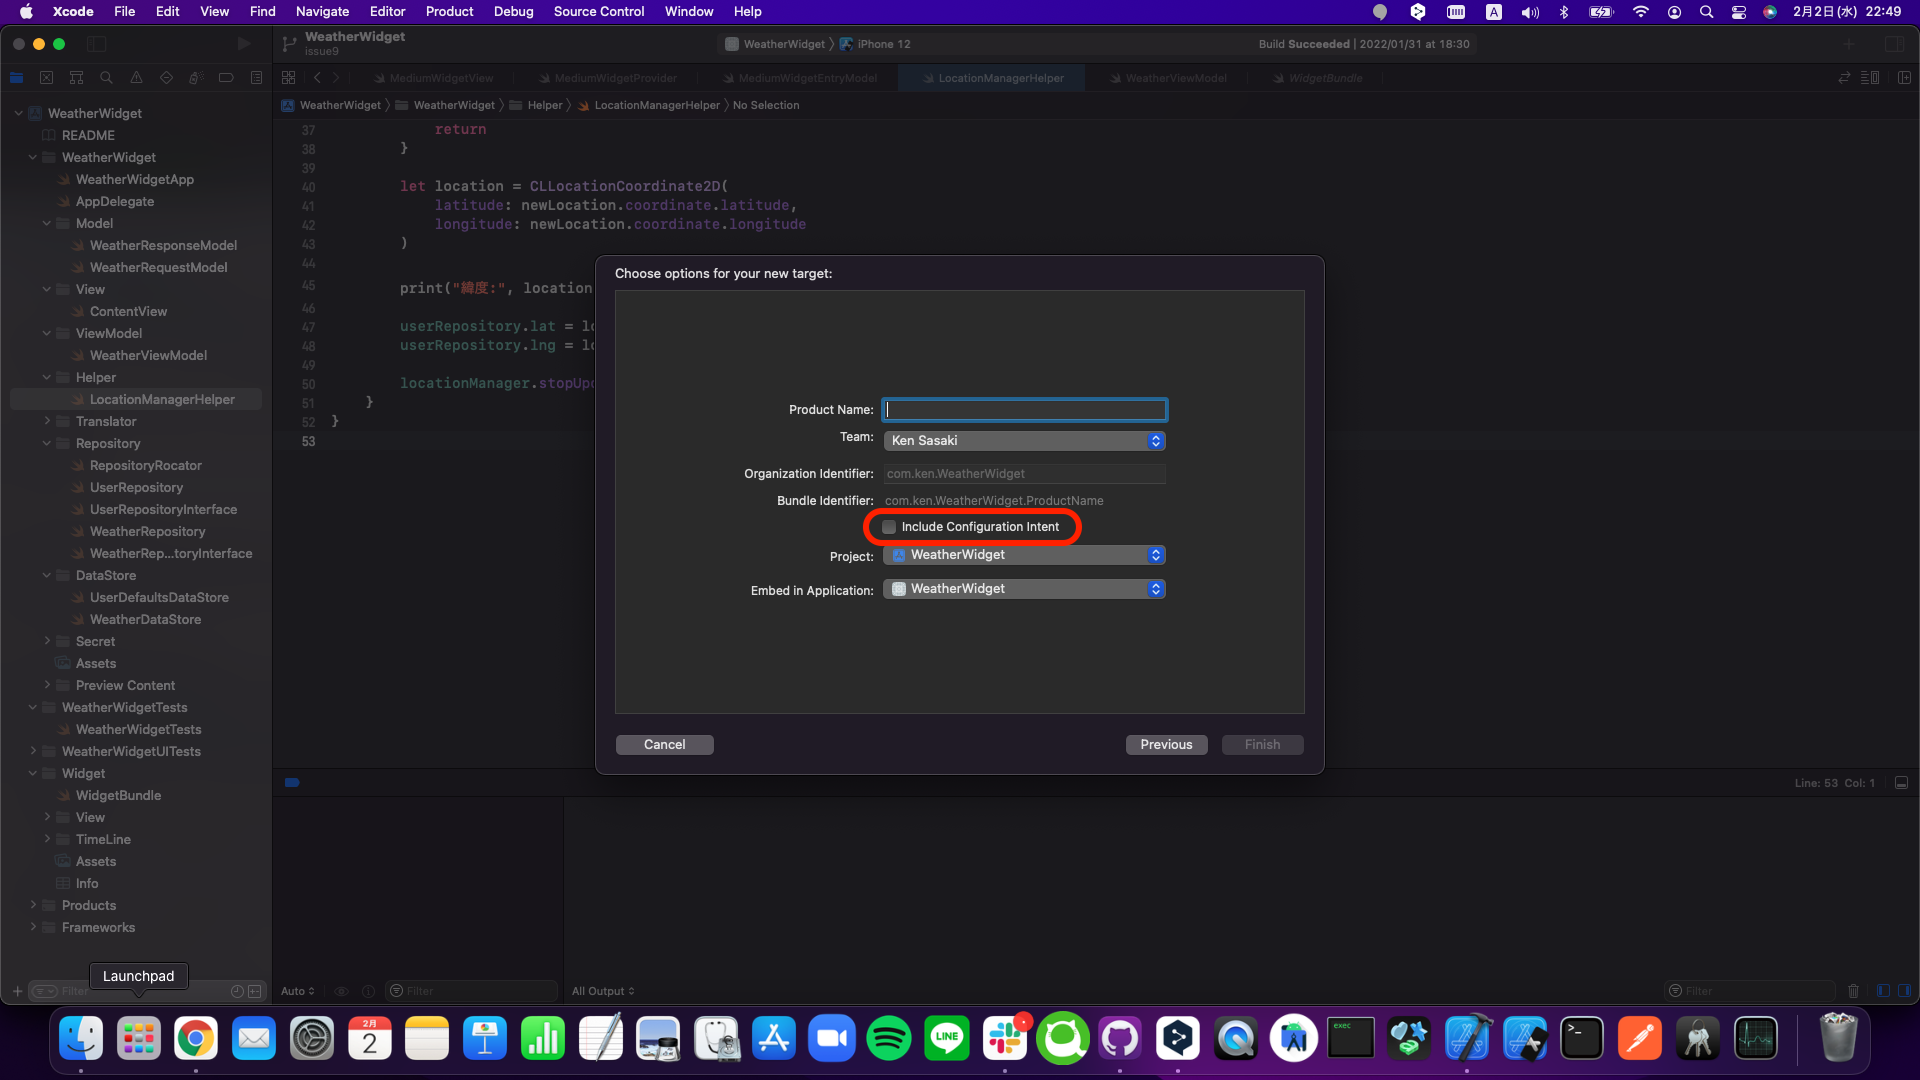This screenshot has width=1920, height=1080.
Task: Click the Previous button
Action: tap(1166, 745)
